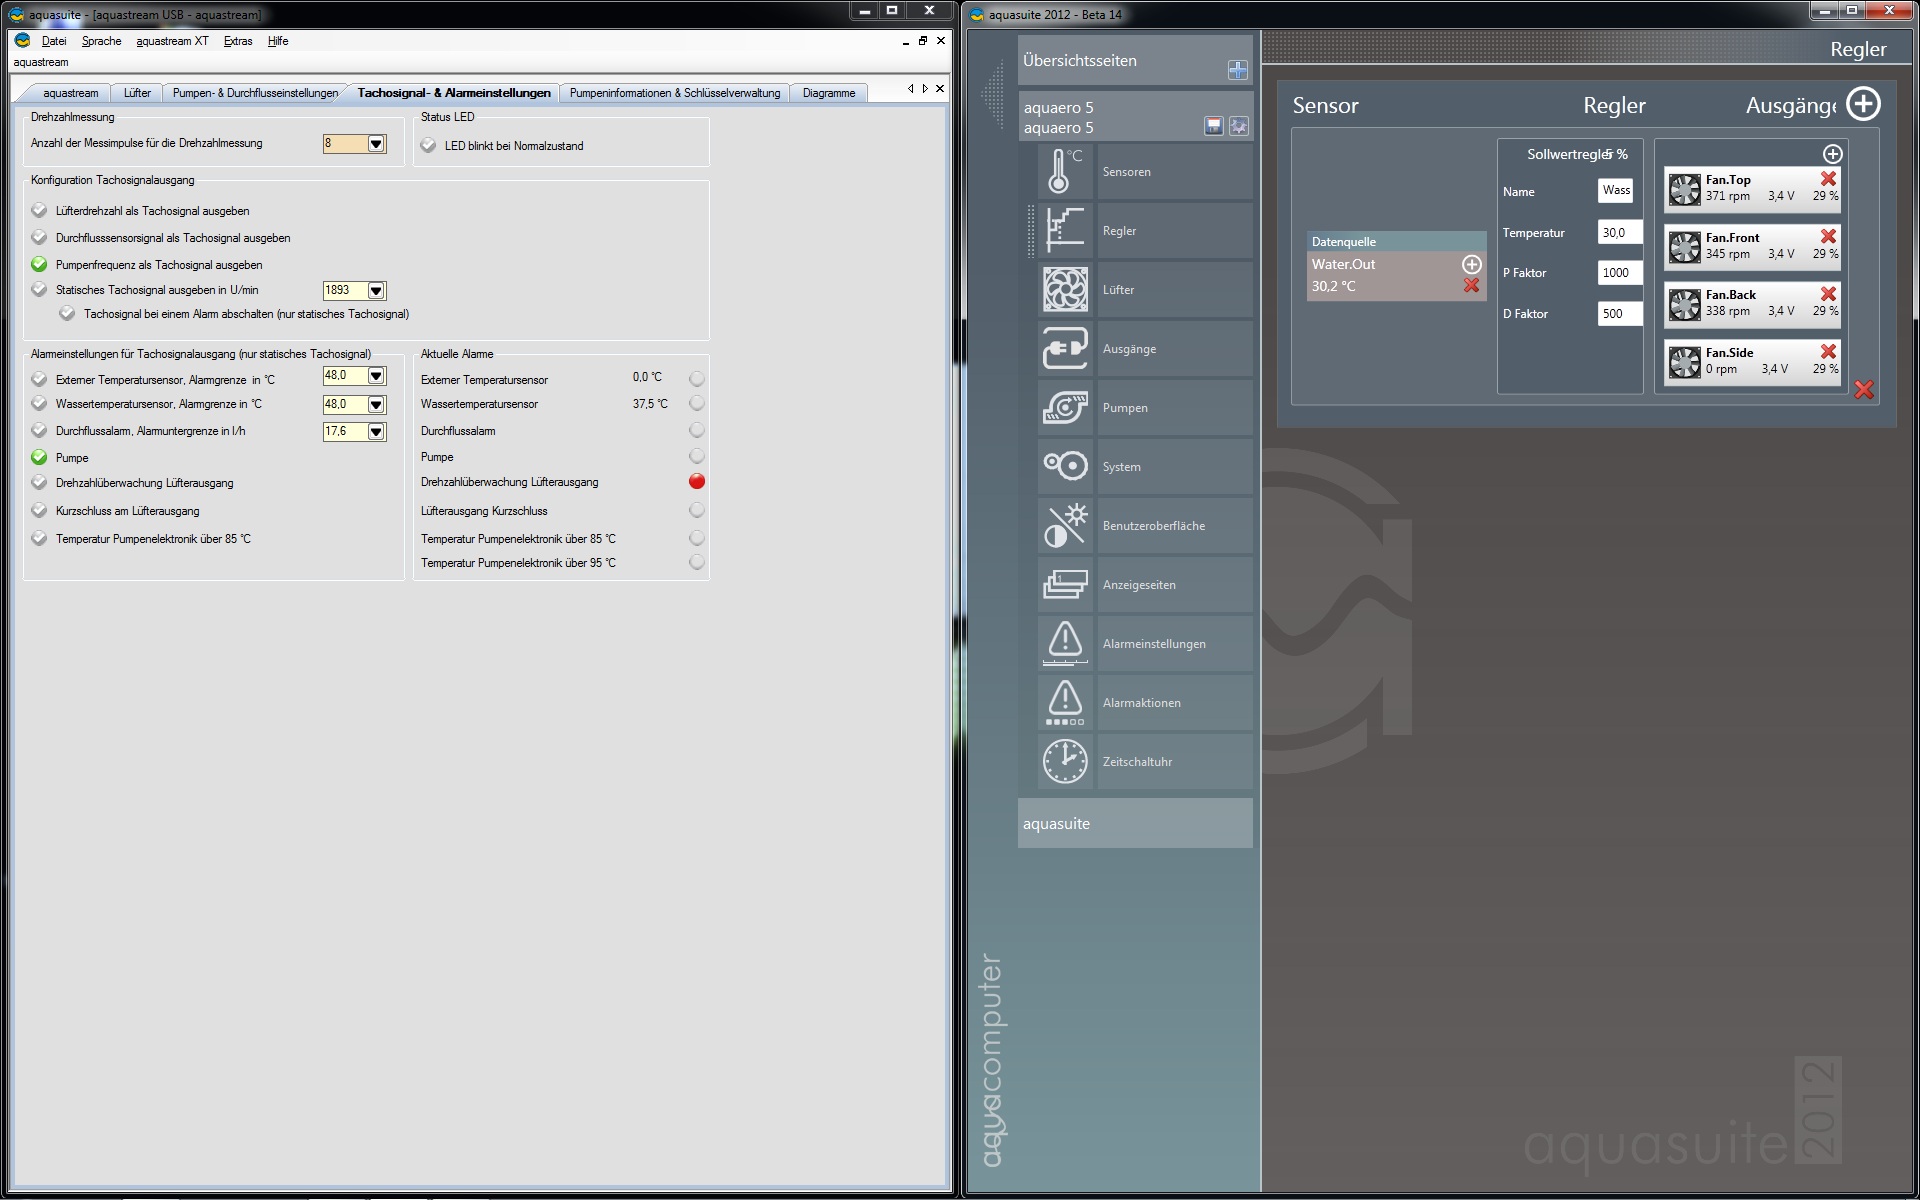Open the Lüfter fan icon
The height and width of the screenshot is (1200, 1920).
click(1065, 290)
